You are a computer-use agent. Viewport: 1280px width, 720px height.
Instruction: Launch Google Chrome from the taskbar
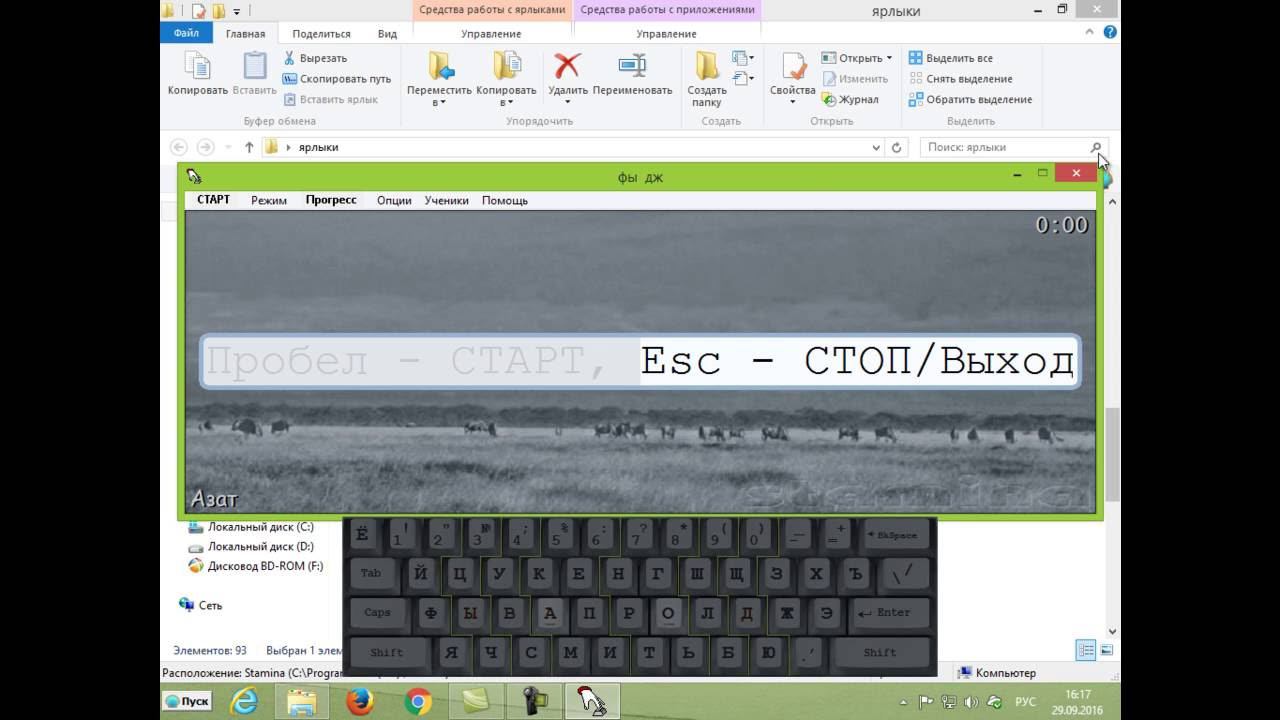click(418, 702)
